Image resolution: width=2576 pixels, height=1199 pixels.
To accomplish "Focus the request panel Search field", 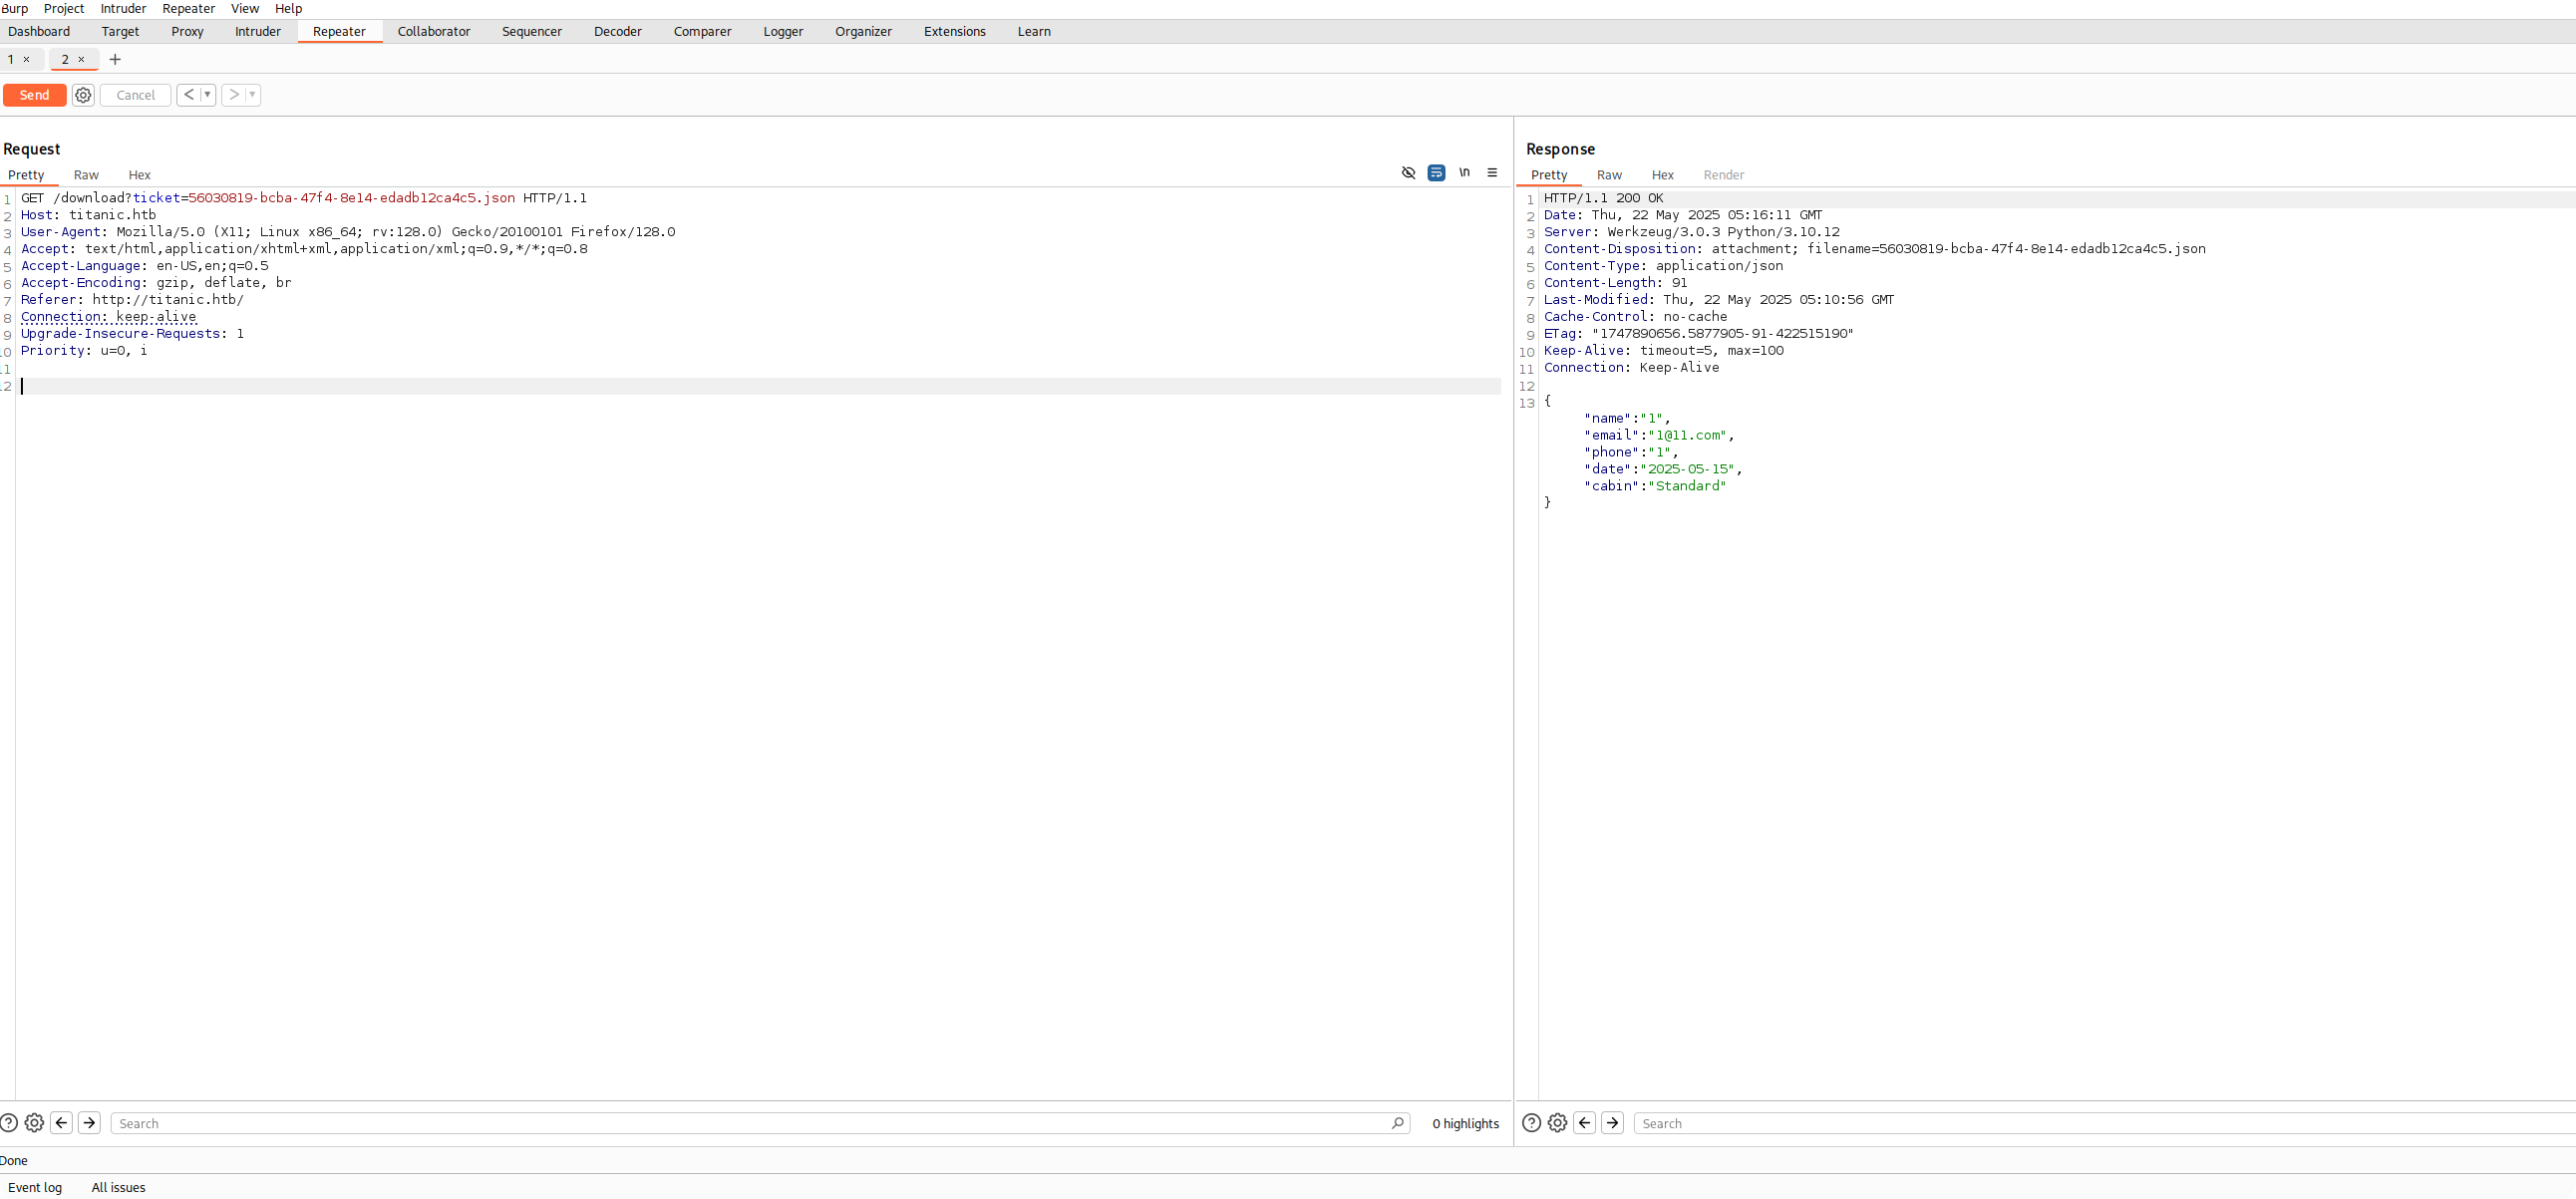I will [x=750, y=1124].
